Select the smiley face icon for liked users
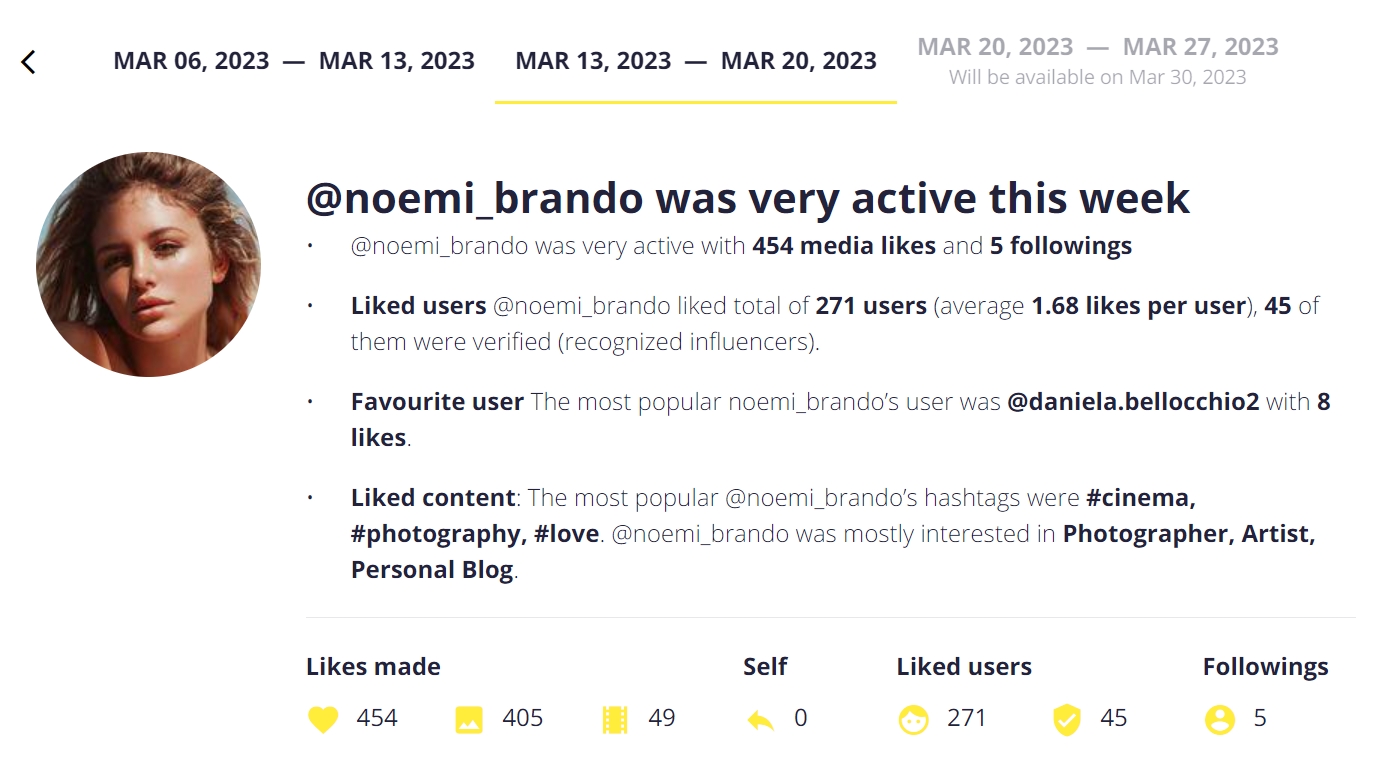The width and height of the screenshot is (1400, 775). click(x=913, y=718)
